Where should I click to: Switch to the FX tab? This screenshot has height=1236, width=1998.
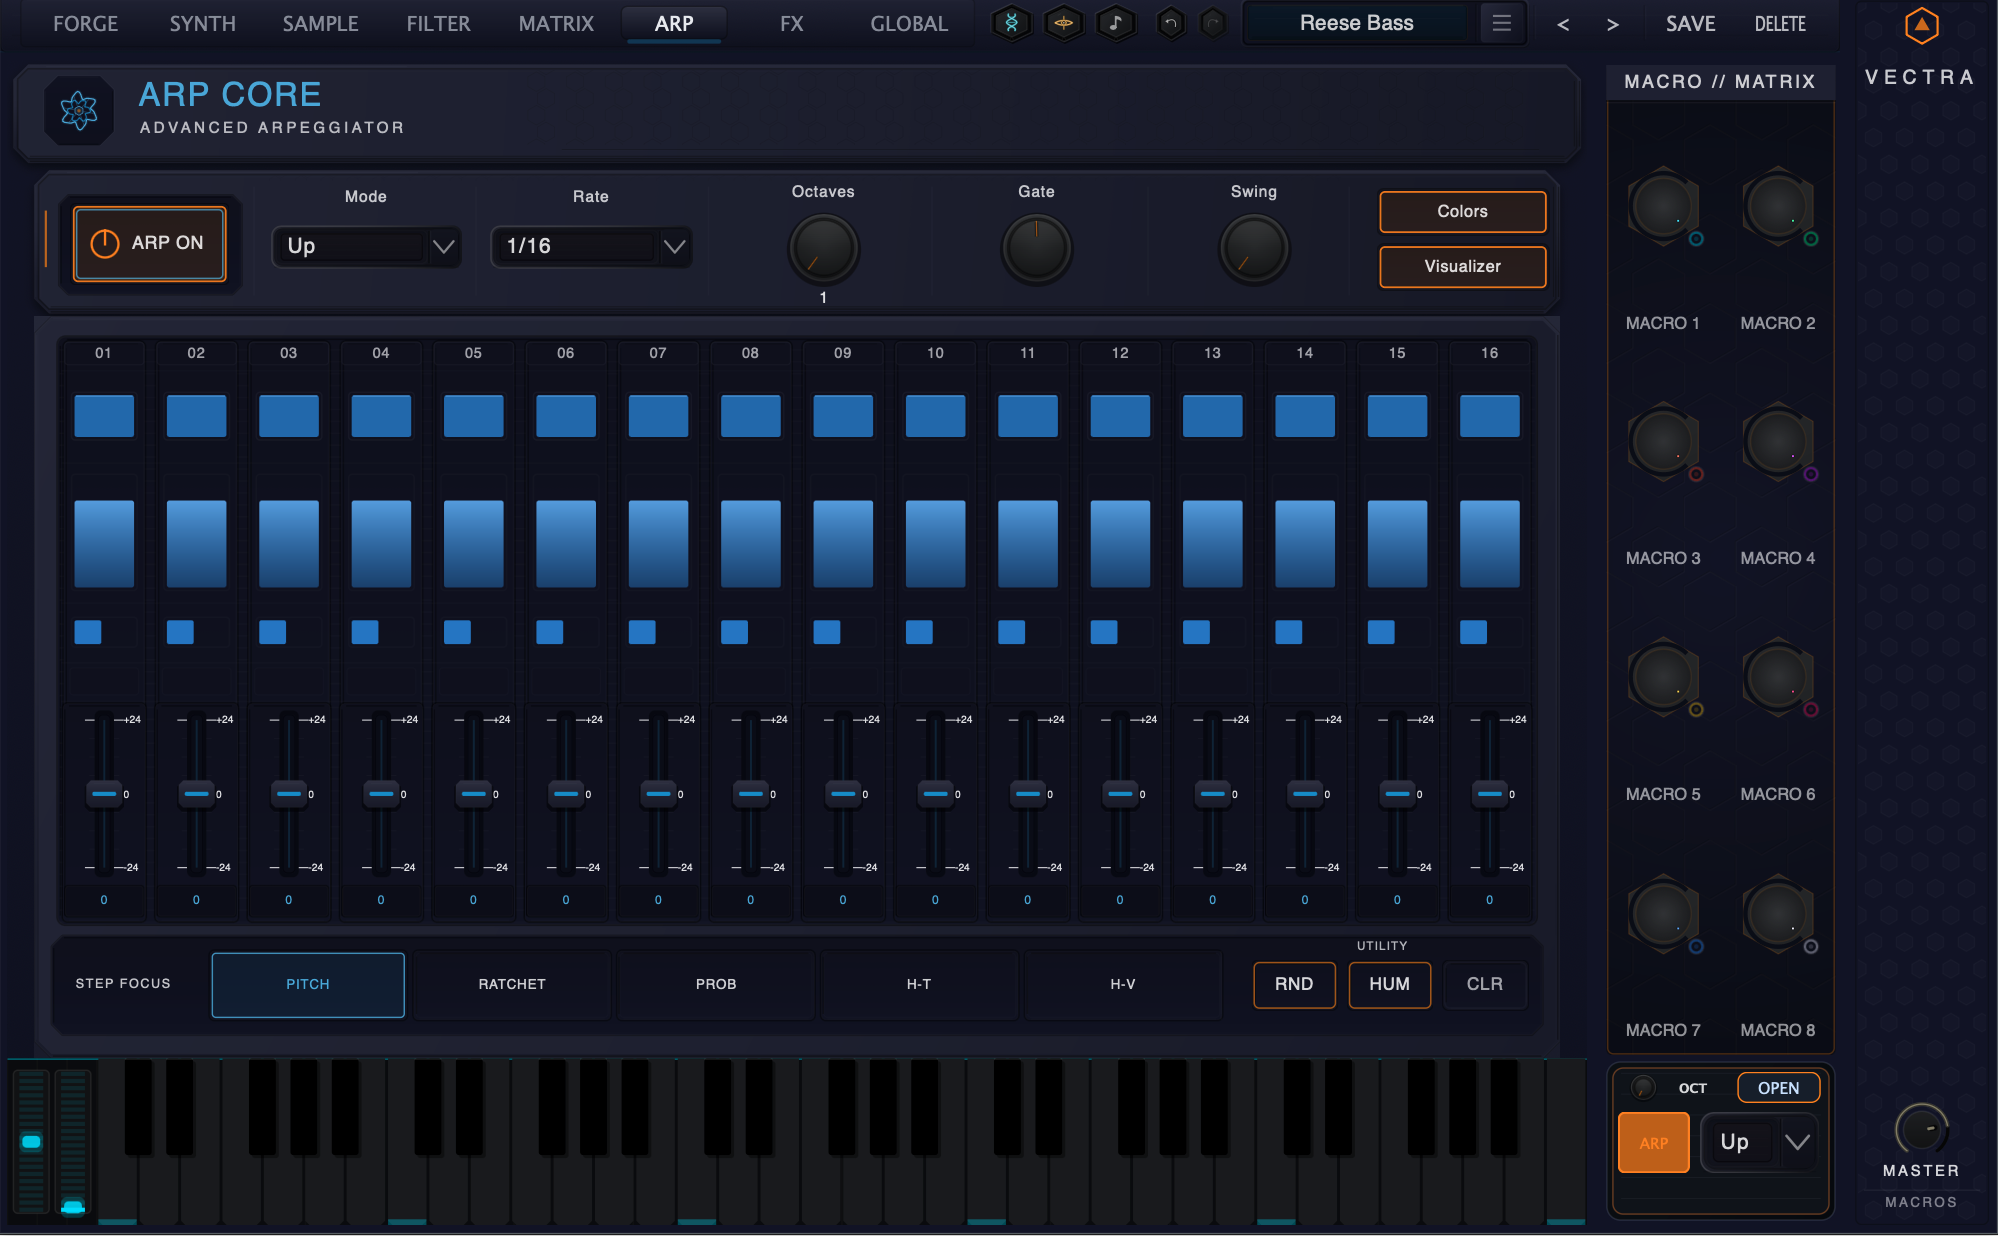pos(791,23)
